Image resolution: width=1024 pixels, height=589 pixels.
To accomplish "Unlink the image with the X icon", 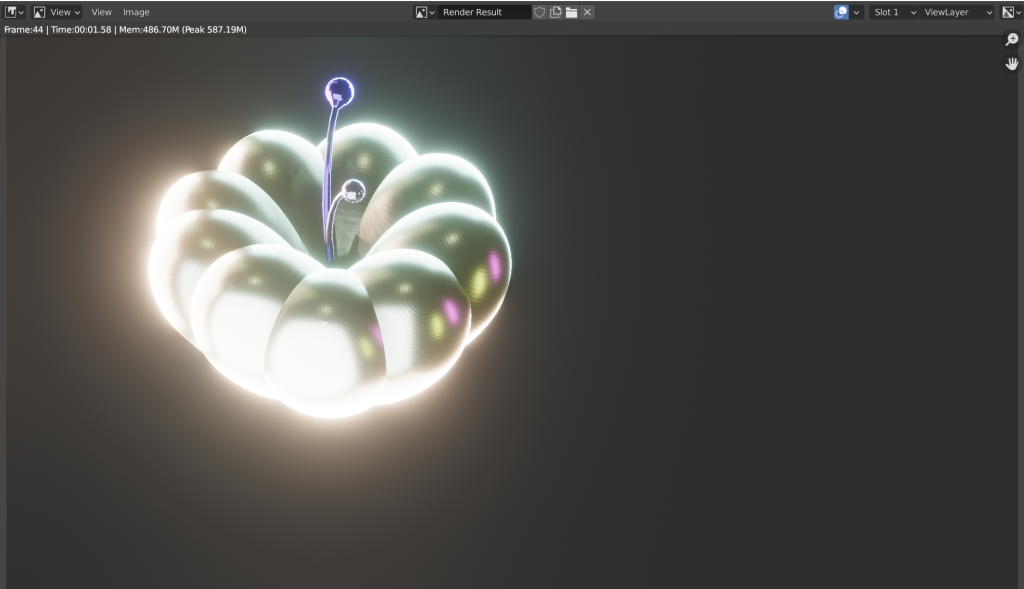I will pyautogui.click(x=587, y=12).
